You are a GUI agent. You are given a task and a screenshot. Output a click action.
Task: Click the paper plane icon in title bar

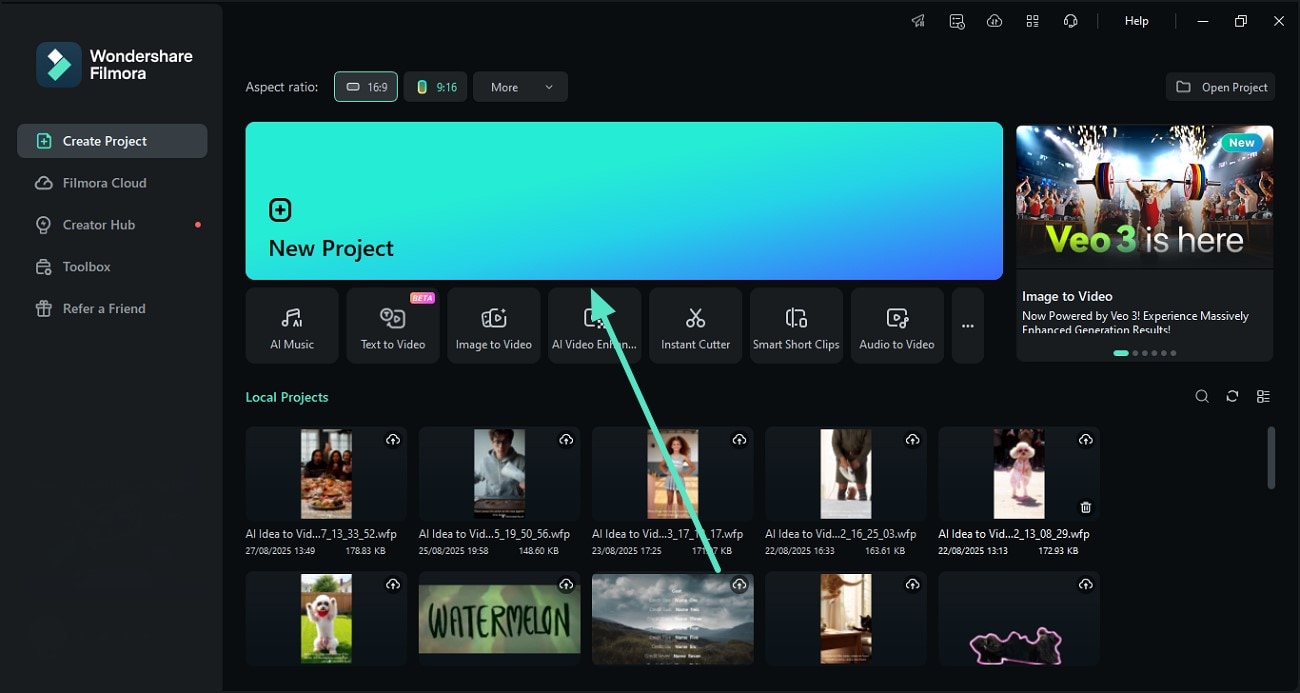pos(918,21)
